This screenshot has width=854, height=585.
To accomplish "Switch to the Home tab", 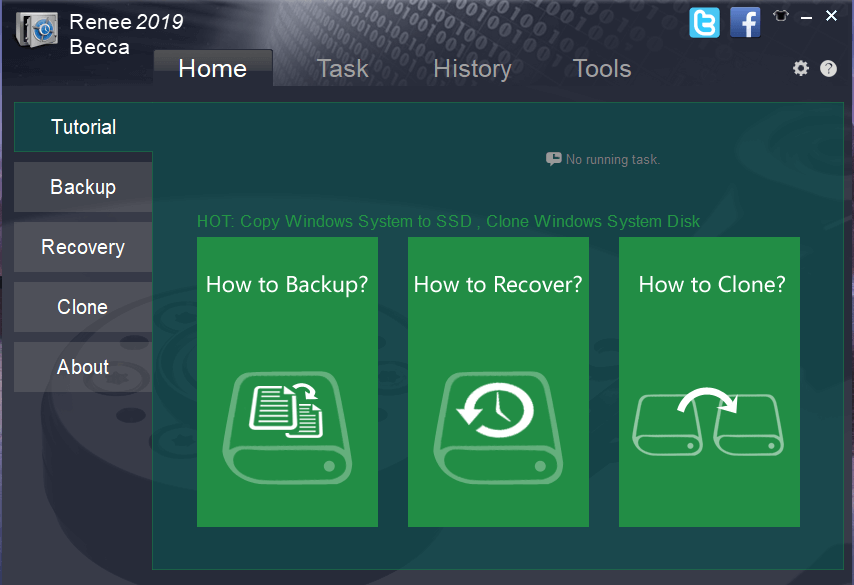I will tap(212, 68).
